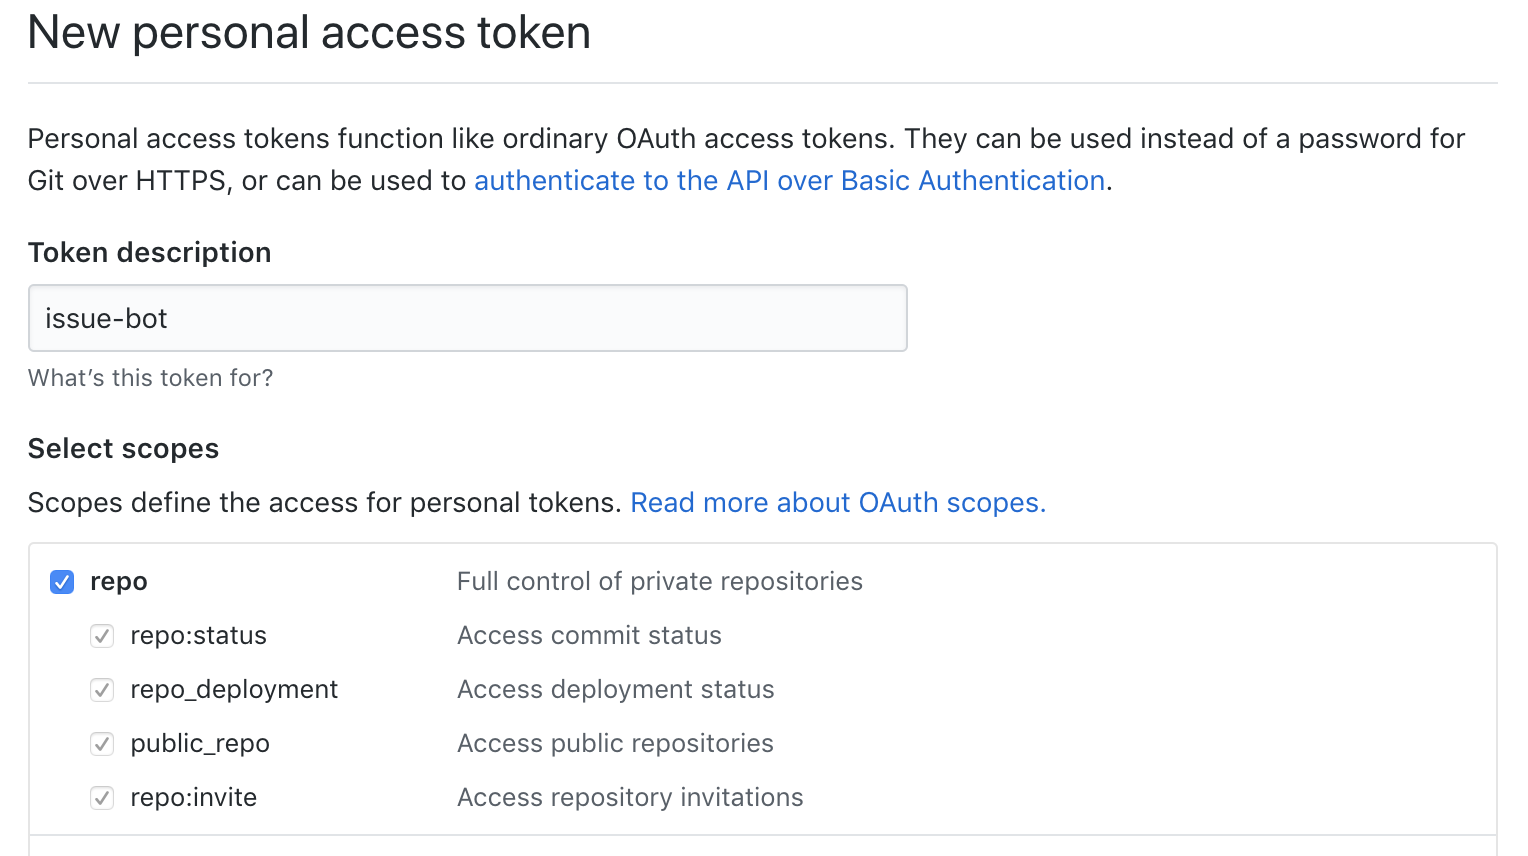Viewport: 1528px width, 856px height.
Task: Click the repo:invite scope label
Action: (x=193, y=798)
